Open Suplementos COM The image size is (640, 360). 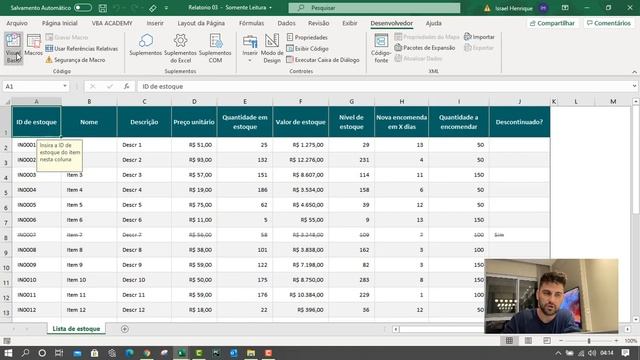click(215, 48)
